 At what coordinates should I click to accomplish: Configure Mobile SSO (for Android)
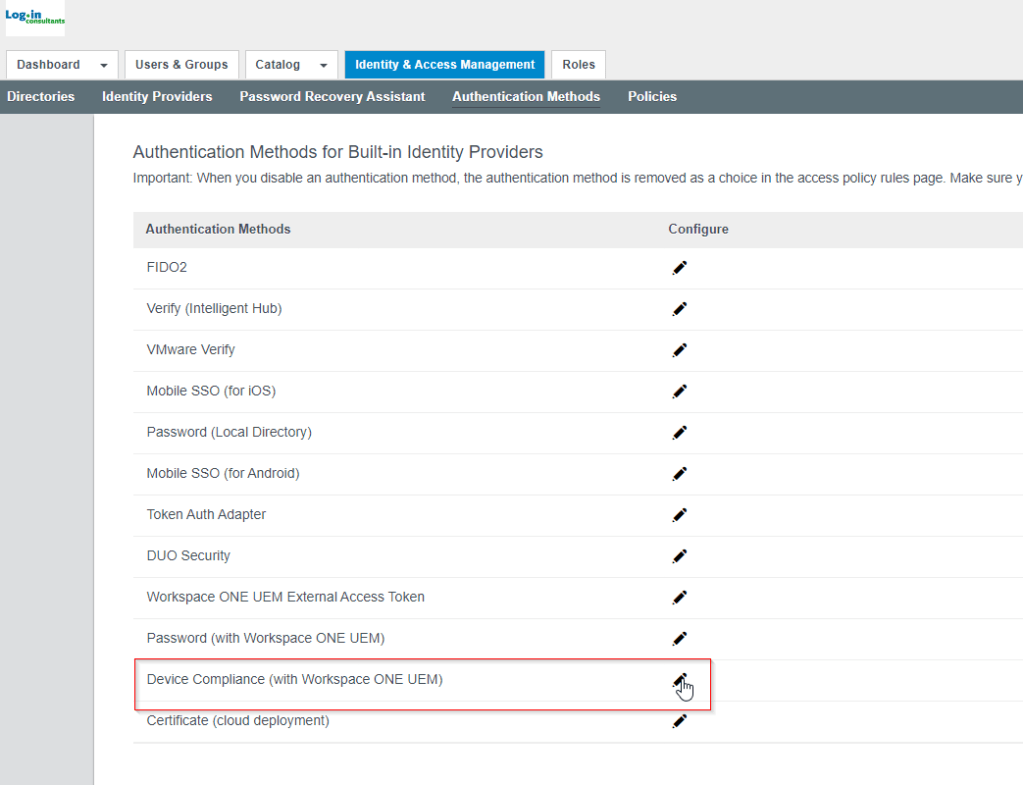(x=680, y=473)
